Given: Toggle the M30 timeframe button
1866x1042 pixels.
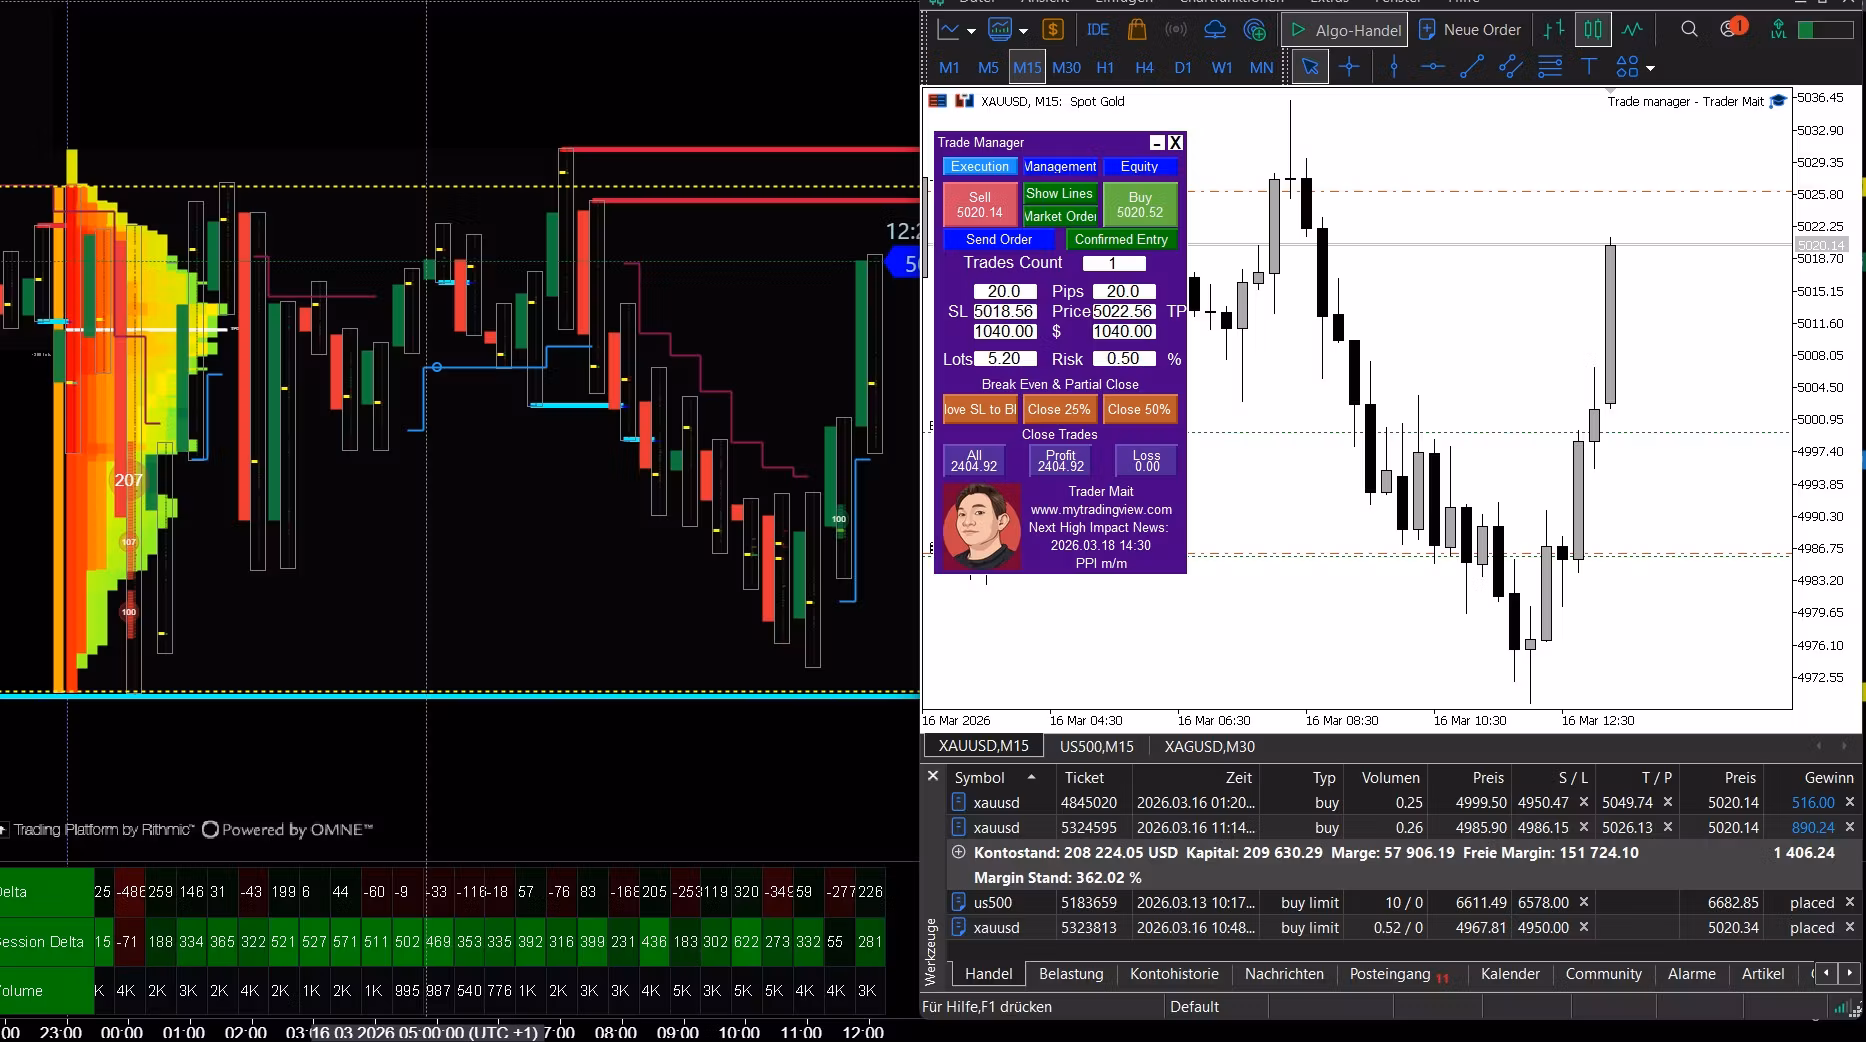Looking at the screenshot, I should click(x=1066, y=68).
